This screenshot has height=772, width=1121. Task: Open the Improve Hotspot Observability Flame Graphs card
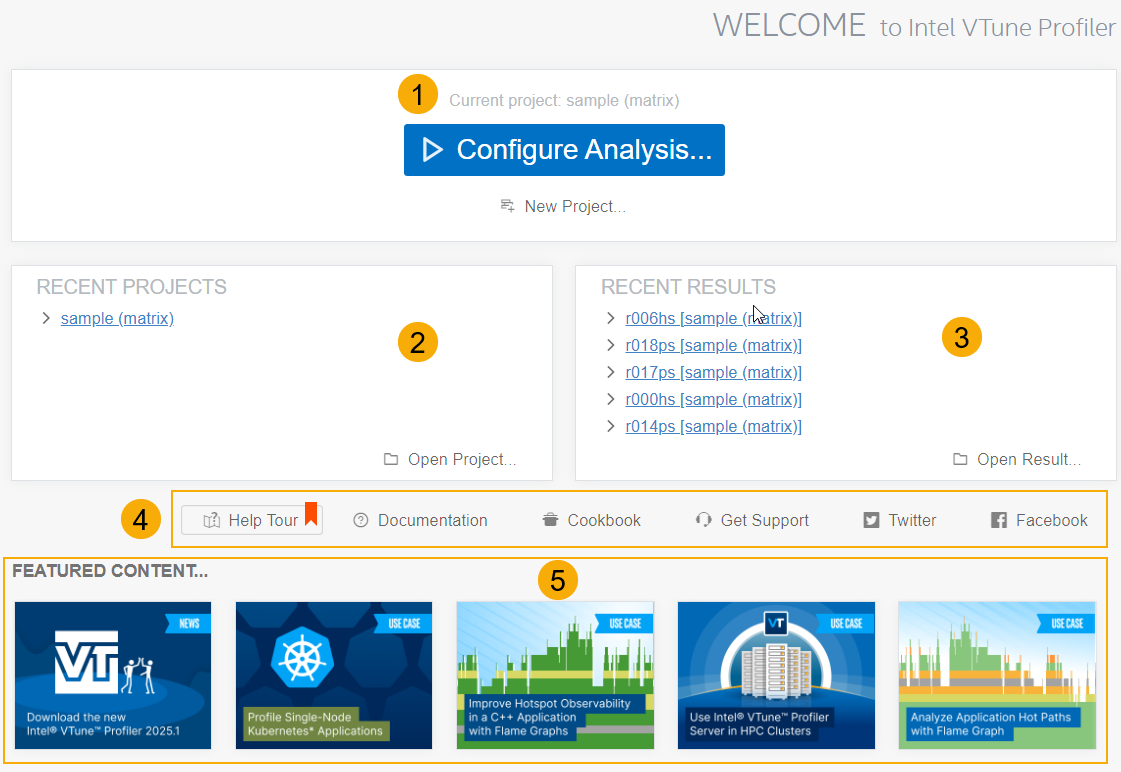[555, 676]
